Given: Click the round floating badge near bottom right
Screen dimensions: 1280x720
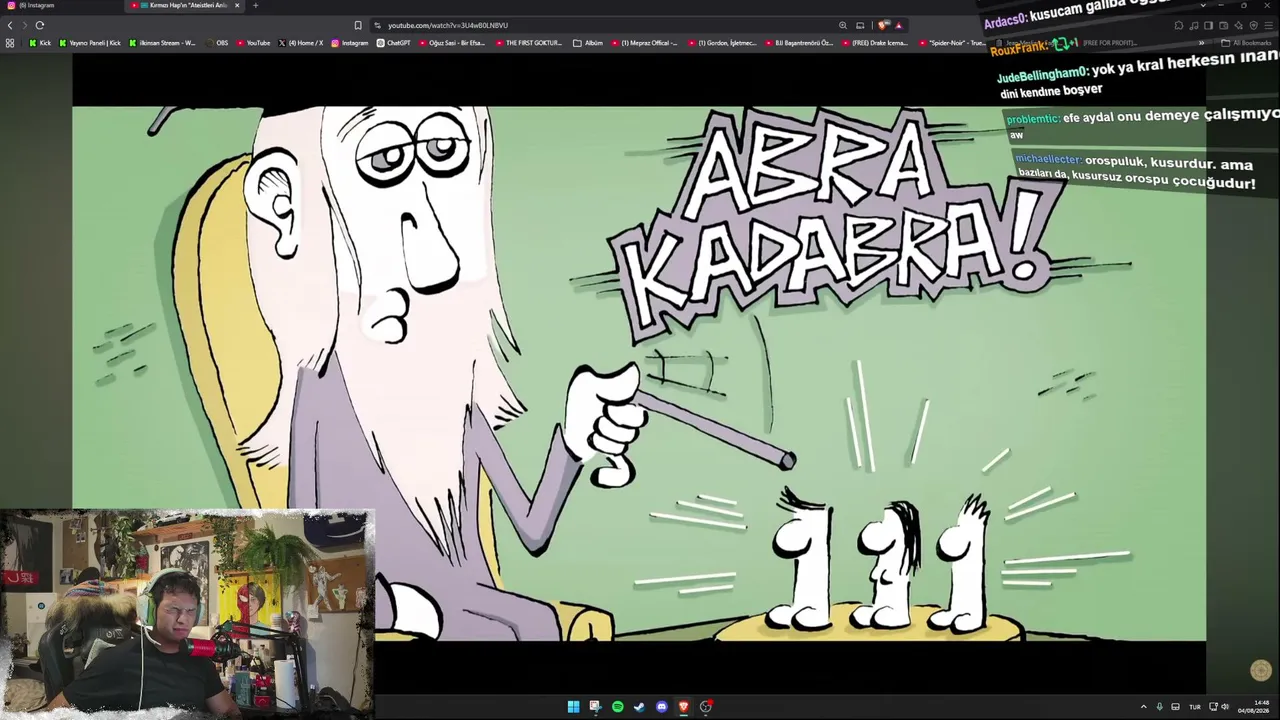Looking at the screenshot, I should tap(1260, 671).
